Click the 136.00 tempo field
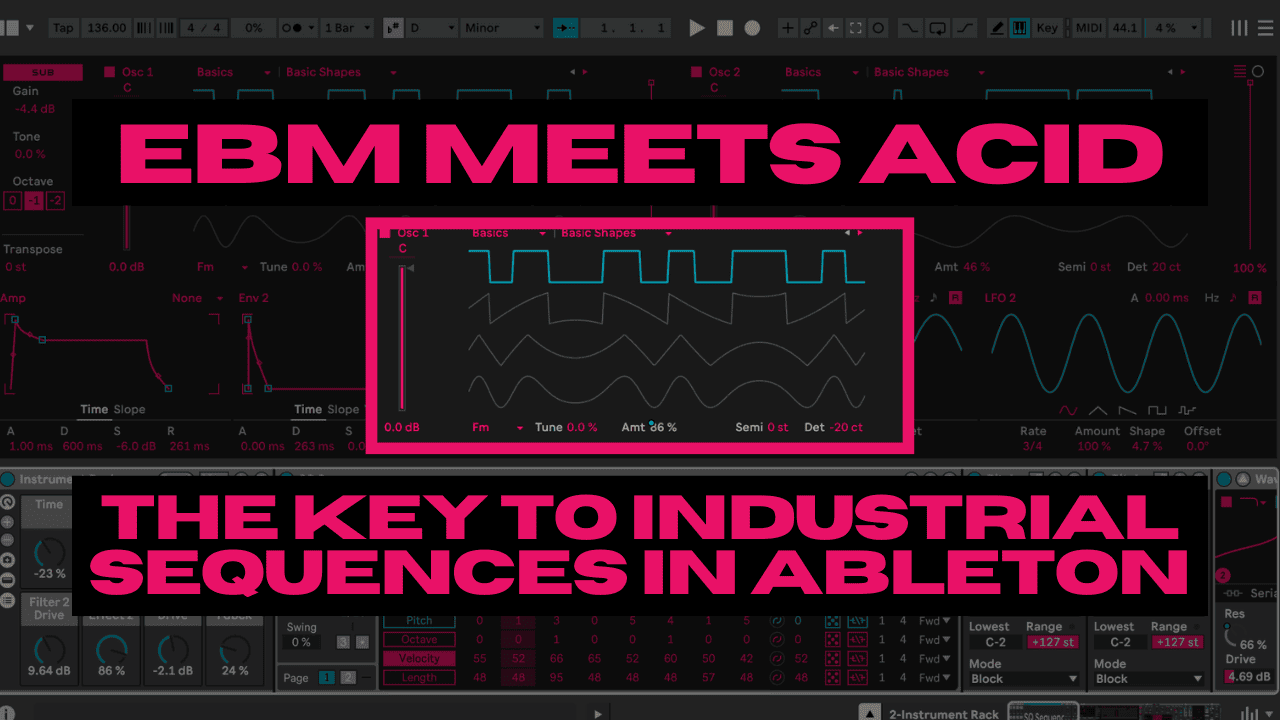Viewport: 1280px width, 720px height. (105, 28)
